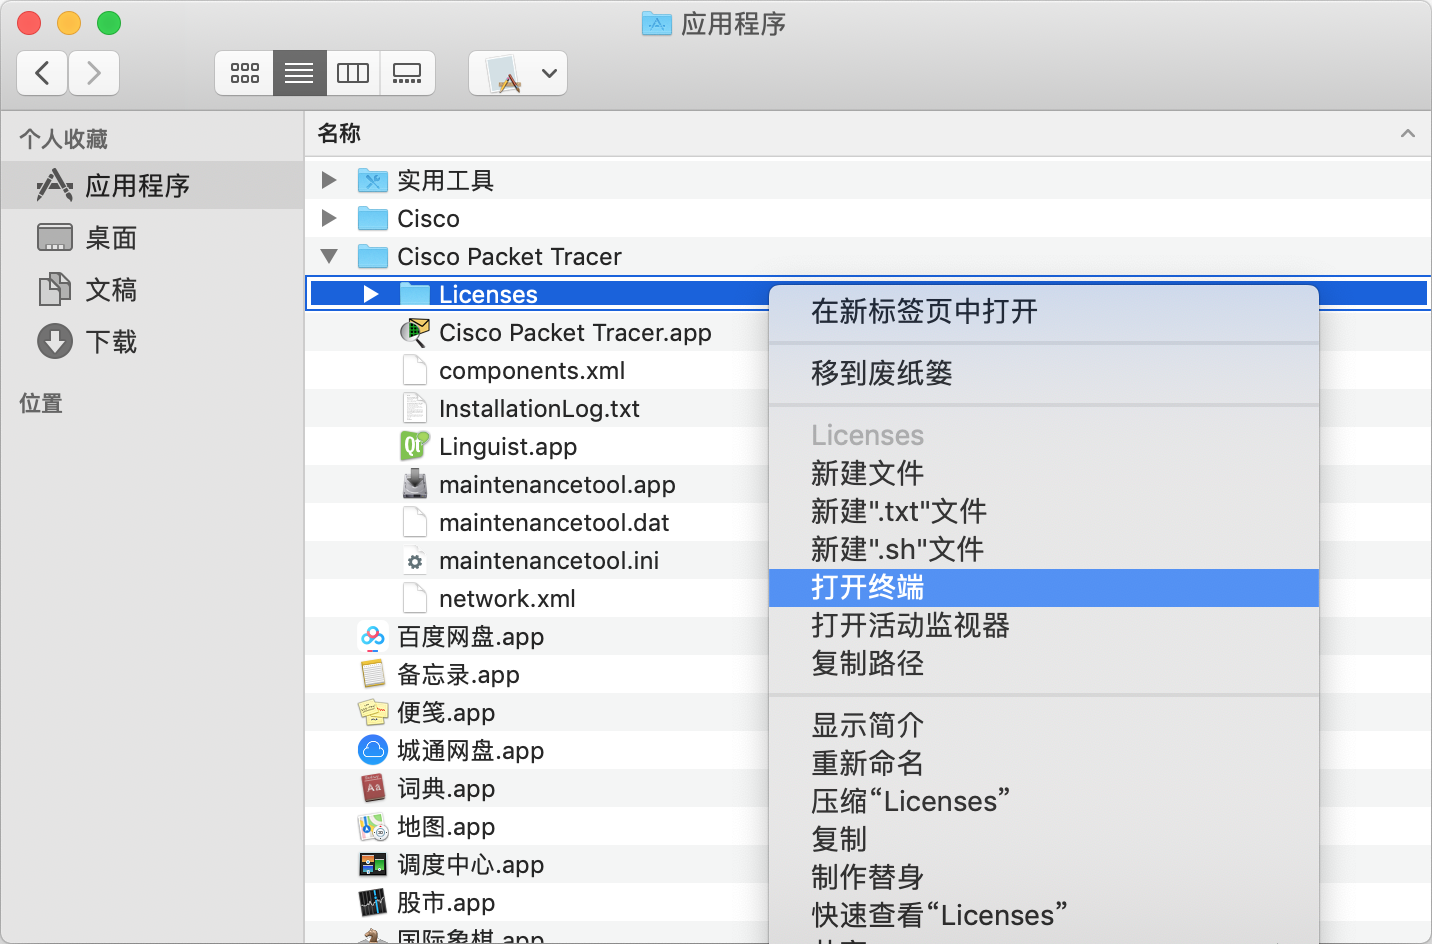Choose 复制路径 from context menu
The height and width of the screenshot is (944, 1432).
1044,663
